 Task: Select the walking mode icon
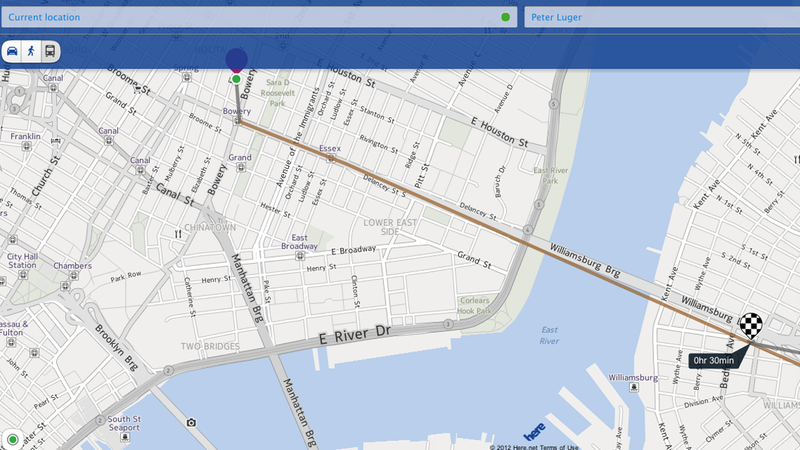[31, 51]
